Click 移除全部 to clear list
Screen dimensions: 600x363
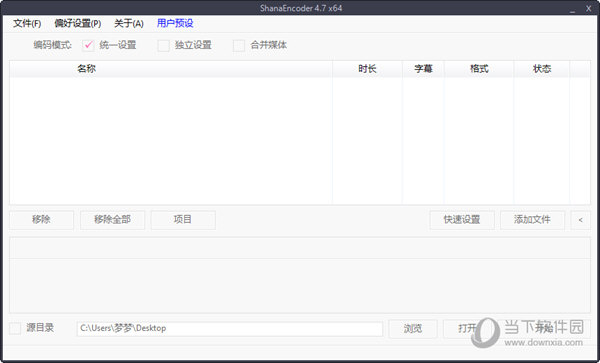[112, 220]
